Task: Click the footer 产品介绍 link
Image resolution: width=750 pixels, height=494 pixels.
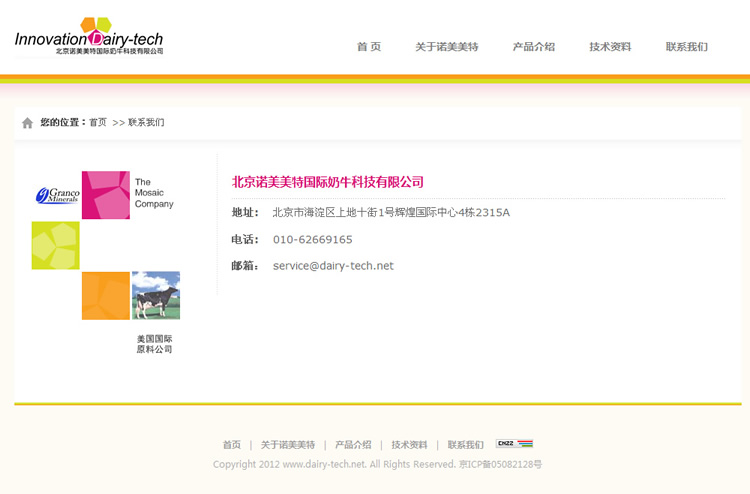Action: (353, 445)
